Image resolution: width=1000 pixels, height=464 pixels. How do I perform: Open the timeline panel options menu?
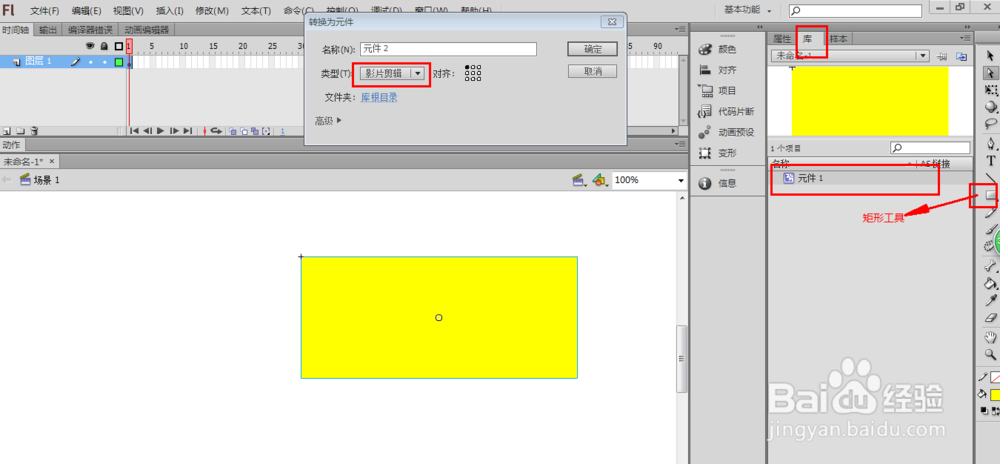click(x=680, y=29)
